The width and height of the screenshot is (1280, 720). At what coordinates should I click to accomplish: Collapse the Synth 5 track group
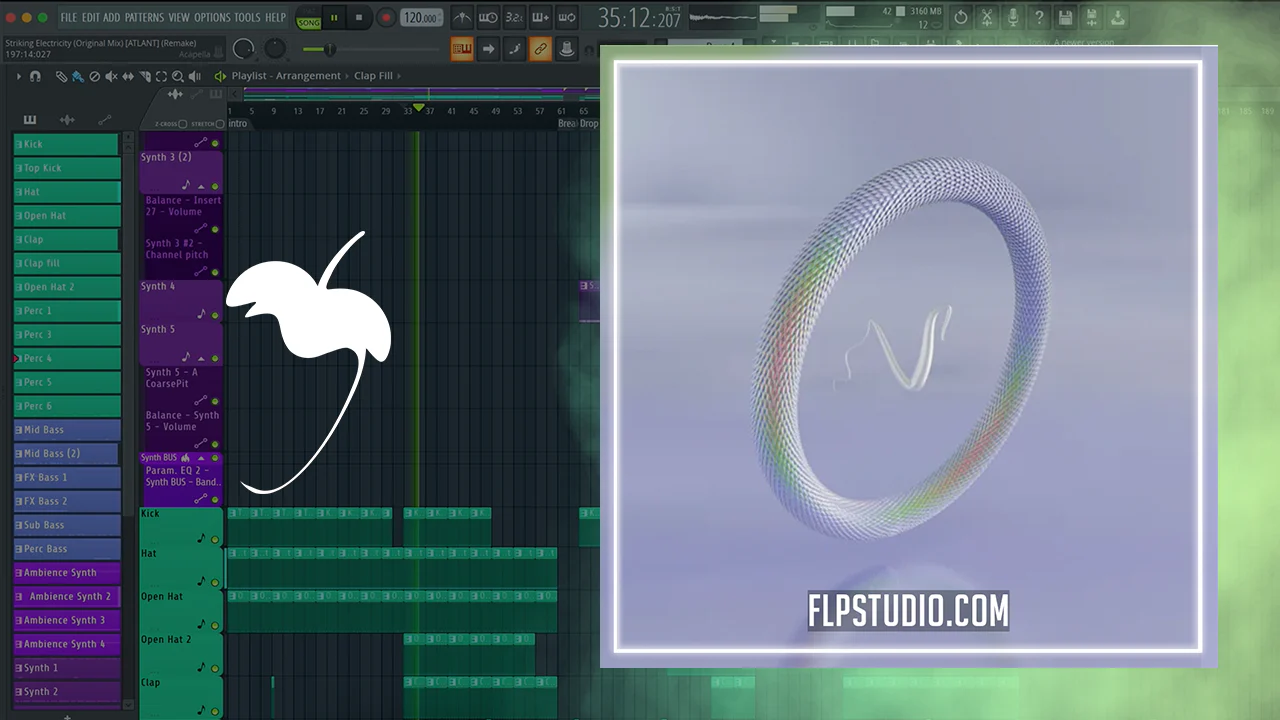click(200, 357)
